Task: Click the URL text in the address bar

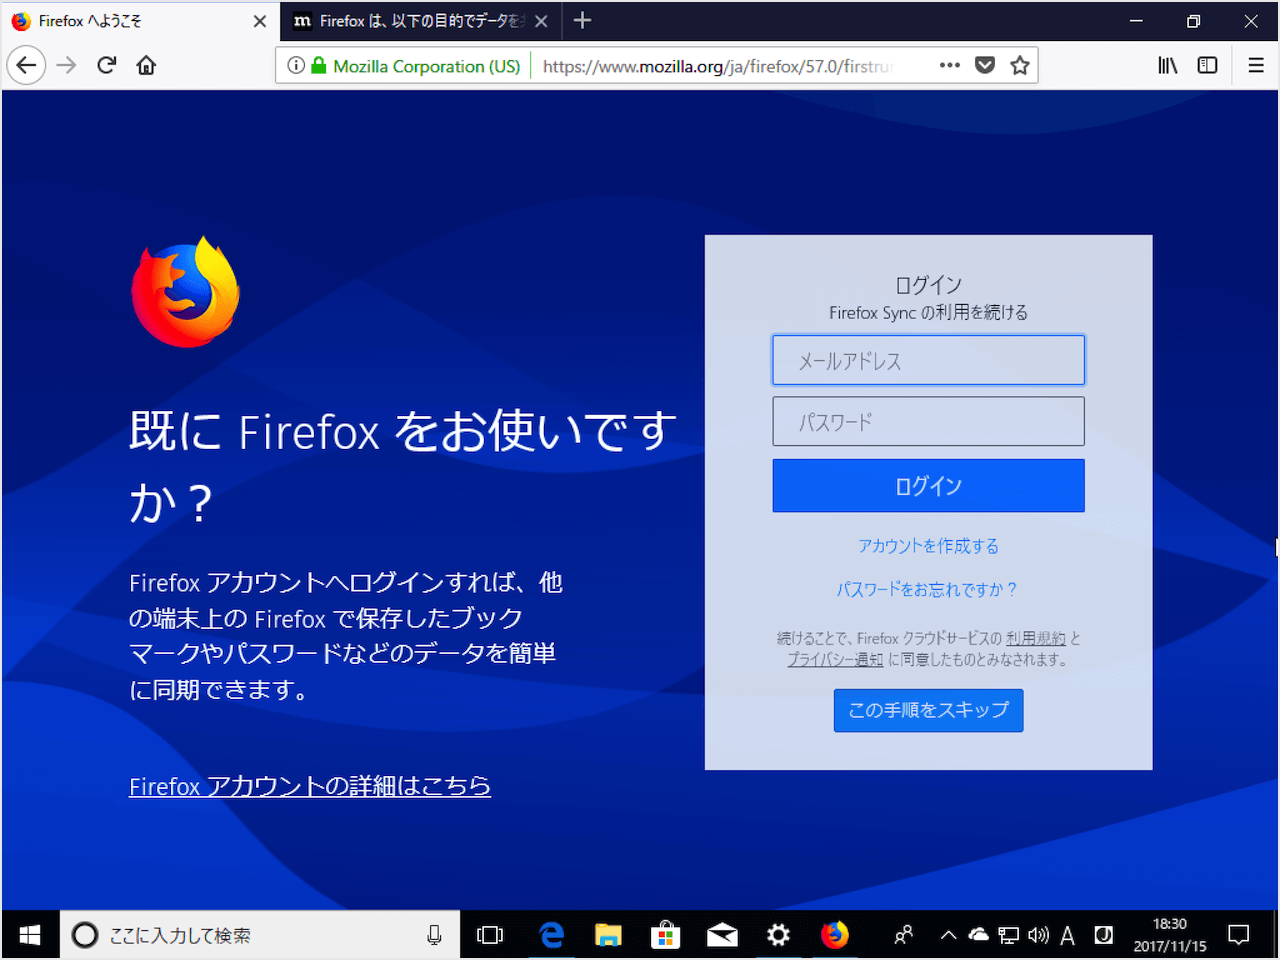Action: 718,66
